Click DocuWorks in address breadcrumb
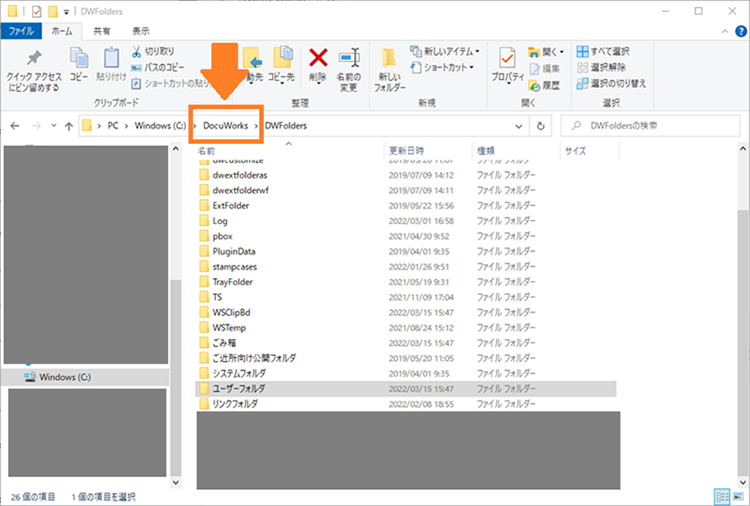This screenshot has height=506, width=750. click(x=225, y=126)
